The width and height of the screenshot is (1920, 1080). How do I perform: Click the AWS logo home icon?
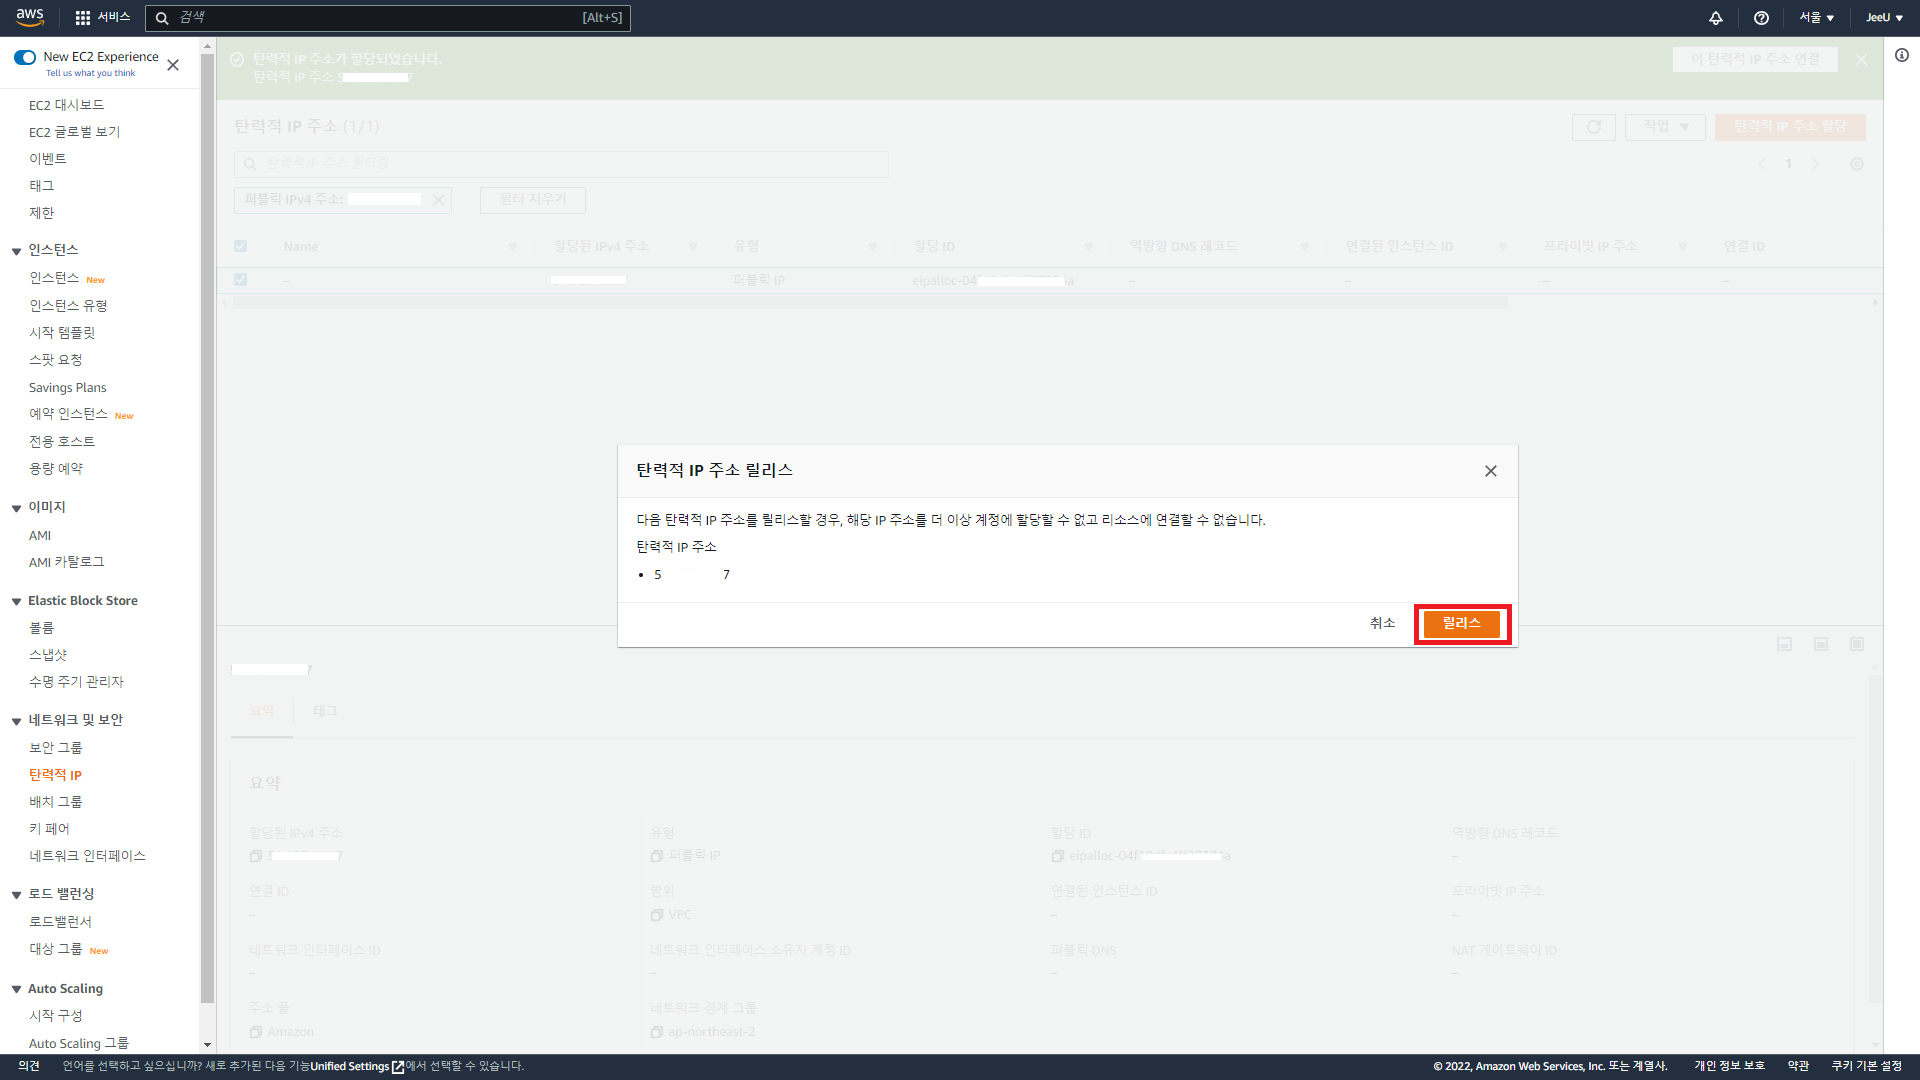coord(30,17)
